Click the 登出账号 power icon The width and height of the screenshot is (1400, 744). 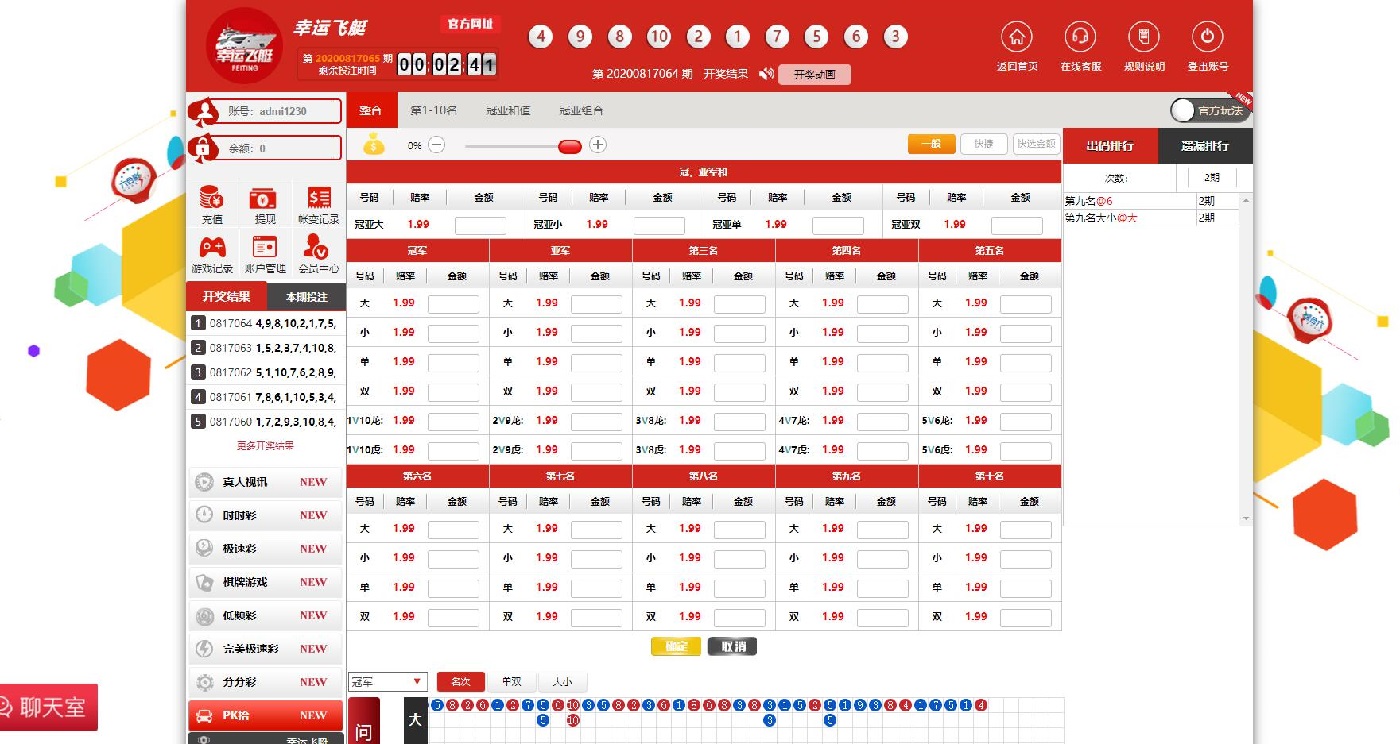click(1207, 38)
